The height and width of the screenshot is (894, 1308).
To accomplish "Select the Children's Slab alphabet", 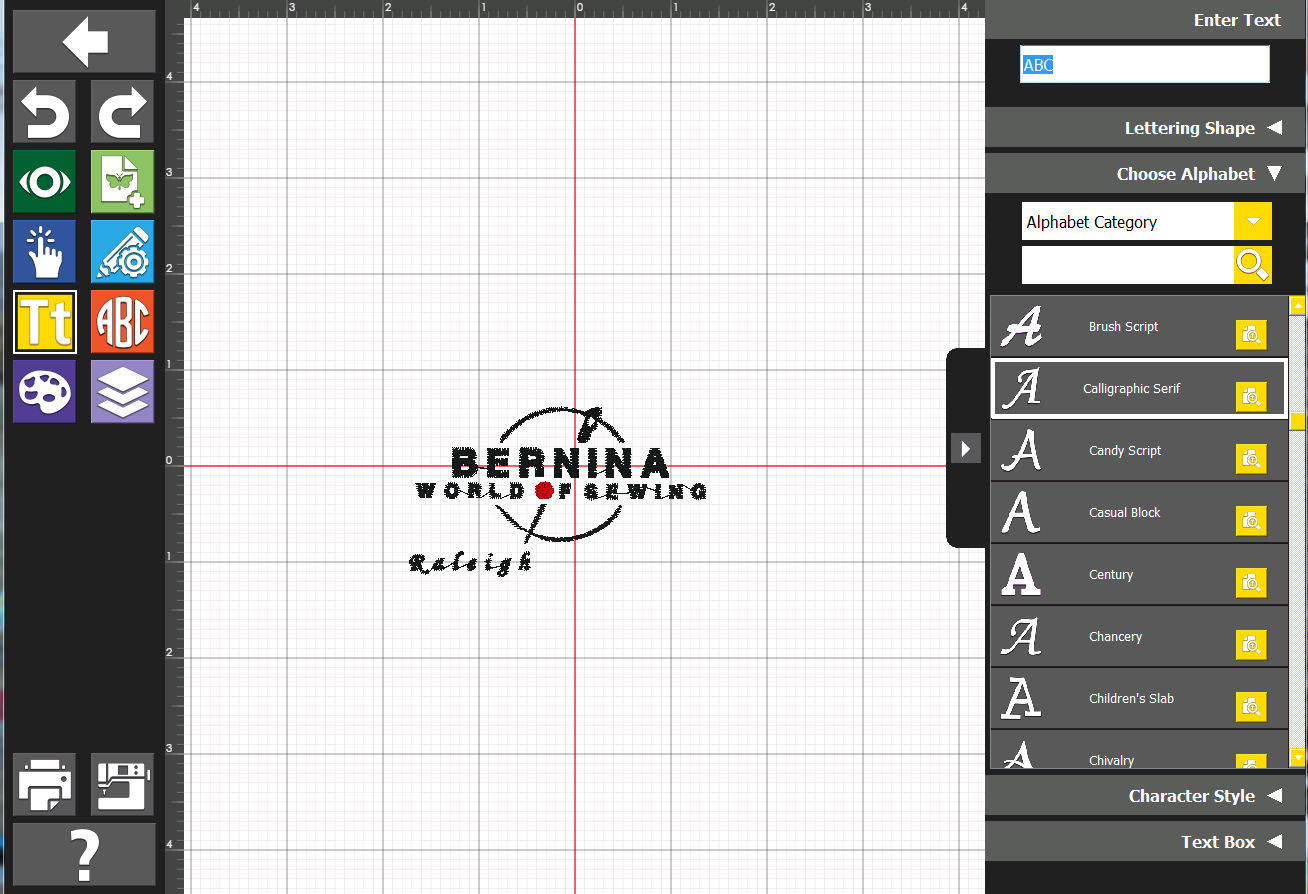I will 1139,699.
